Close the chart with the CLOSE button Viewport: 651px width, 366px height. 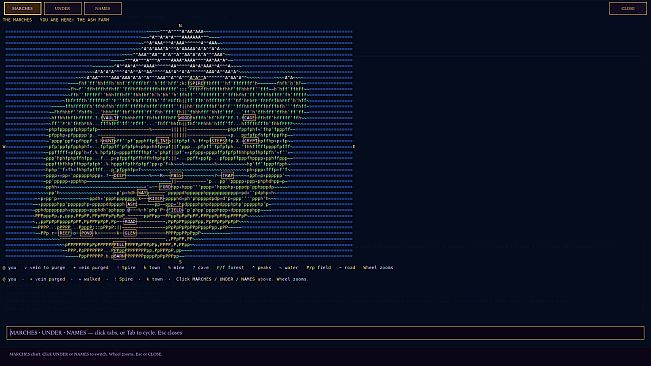coord(628,8)
